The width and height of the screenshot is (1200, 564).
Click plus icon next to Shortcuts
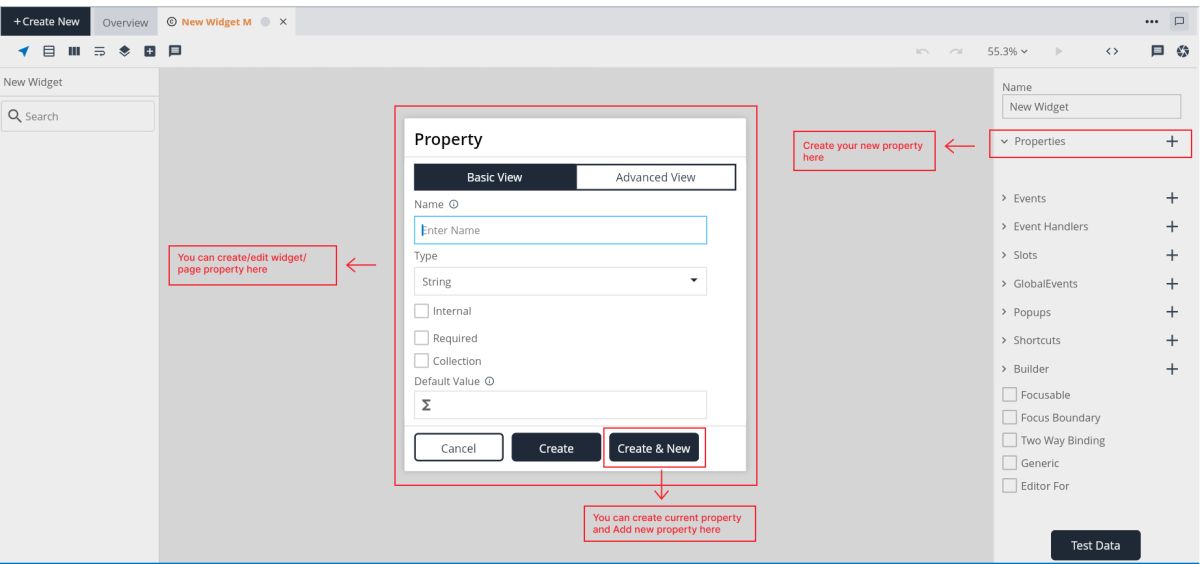[x=1172, y=340]
